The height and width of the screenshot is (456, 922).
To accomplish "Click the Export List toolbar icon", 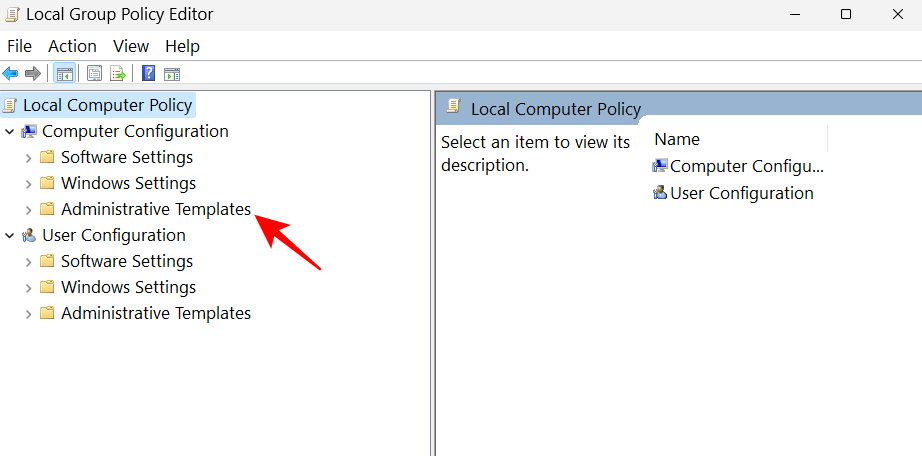I will (118, 73).
